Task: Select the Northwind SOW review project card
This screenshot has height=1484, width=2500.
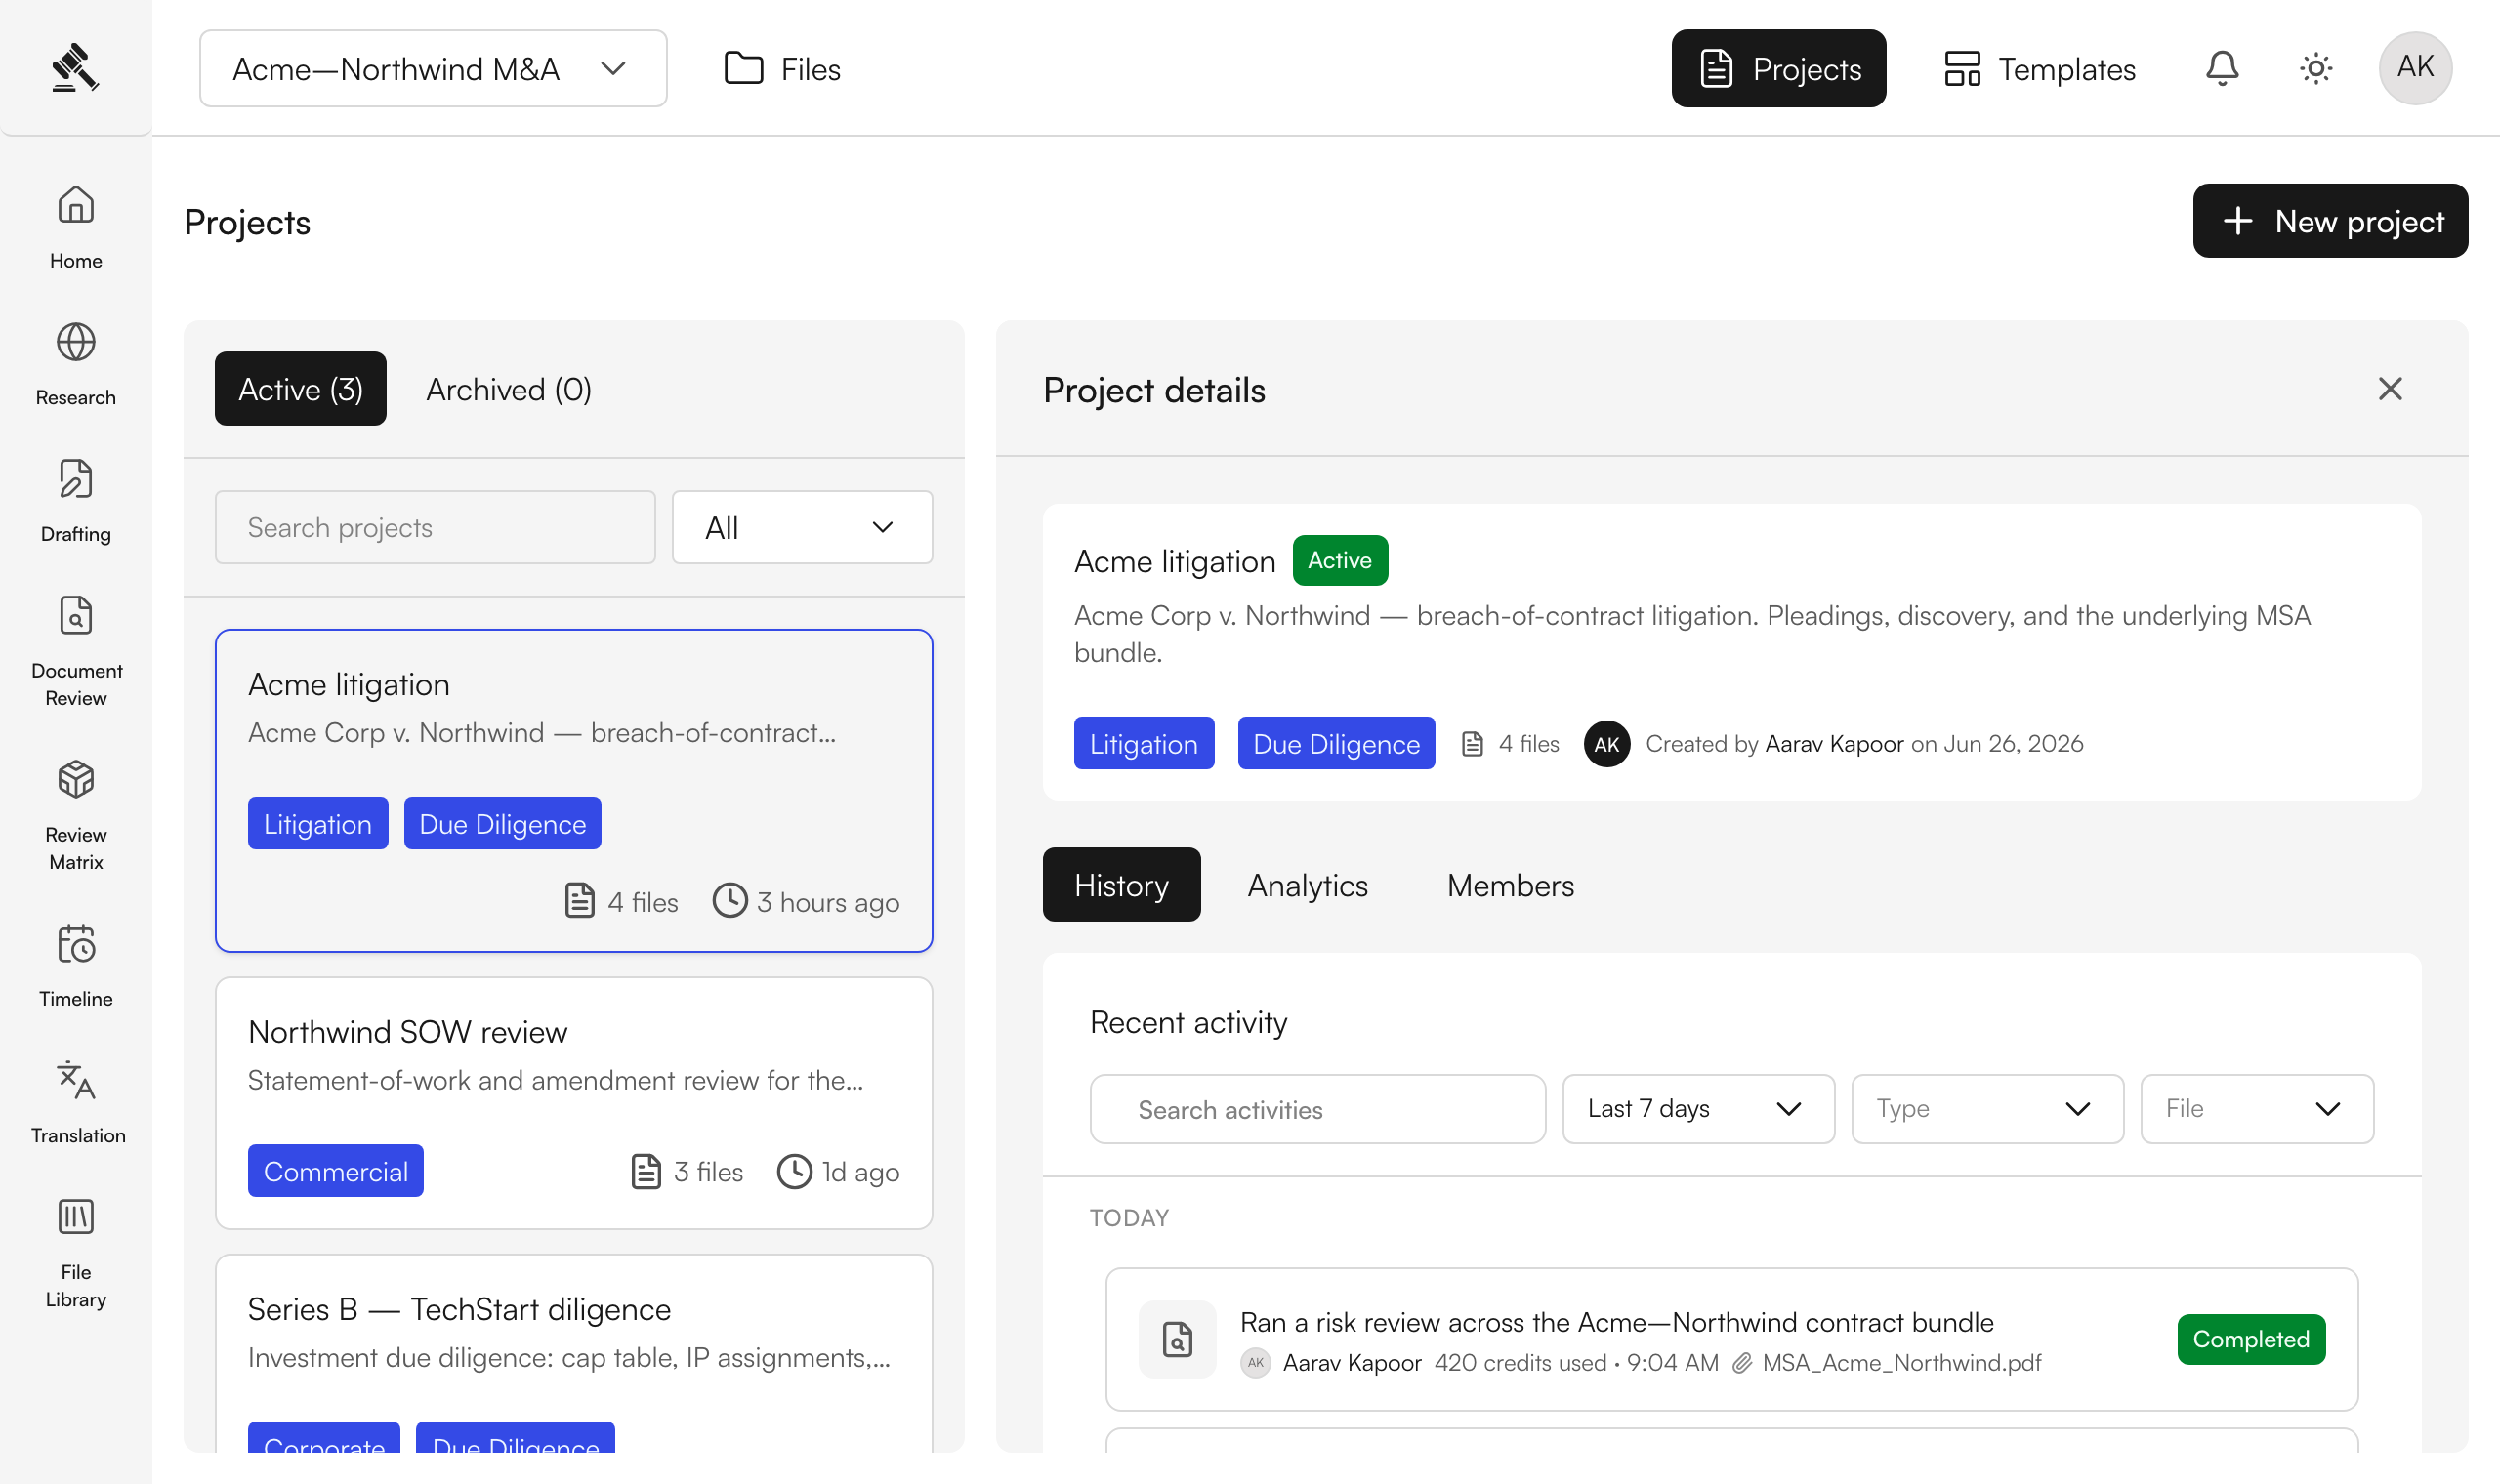Action: click(x=574, y=1103)
